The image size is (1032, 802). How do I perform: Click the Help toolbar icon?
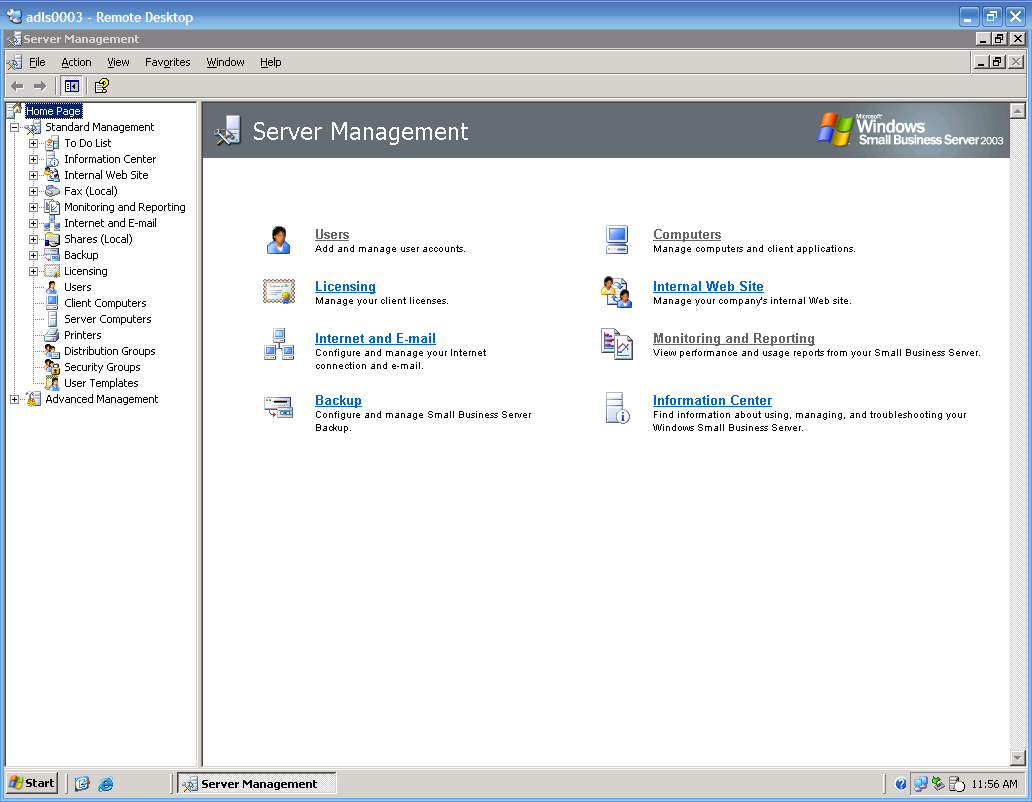(101, 86)
